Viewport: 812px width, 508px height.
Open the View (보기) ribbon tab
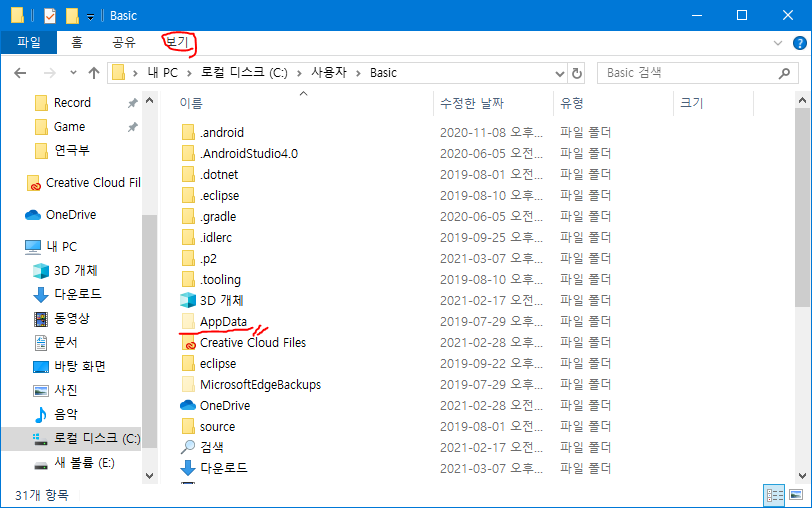[x=177, y=42]
